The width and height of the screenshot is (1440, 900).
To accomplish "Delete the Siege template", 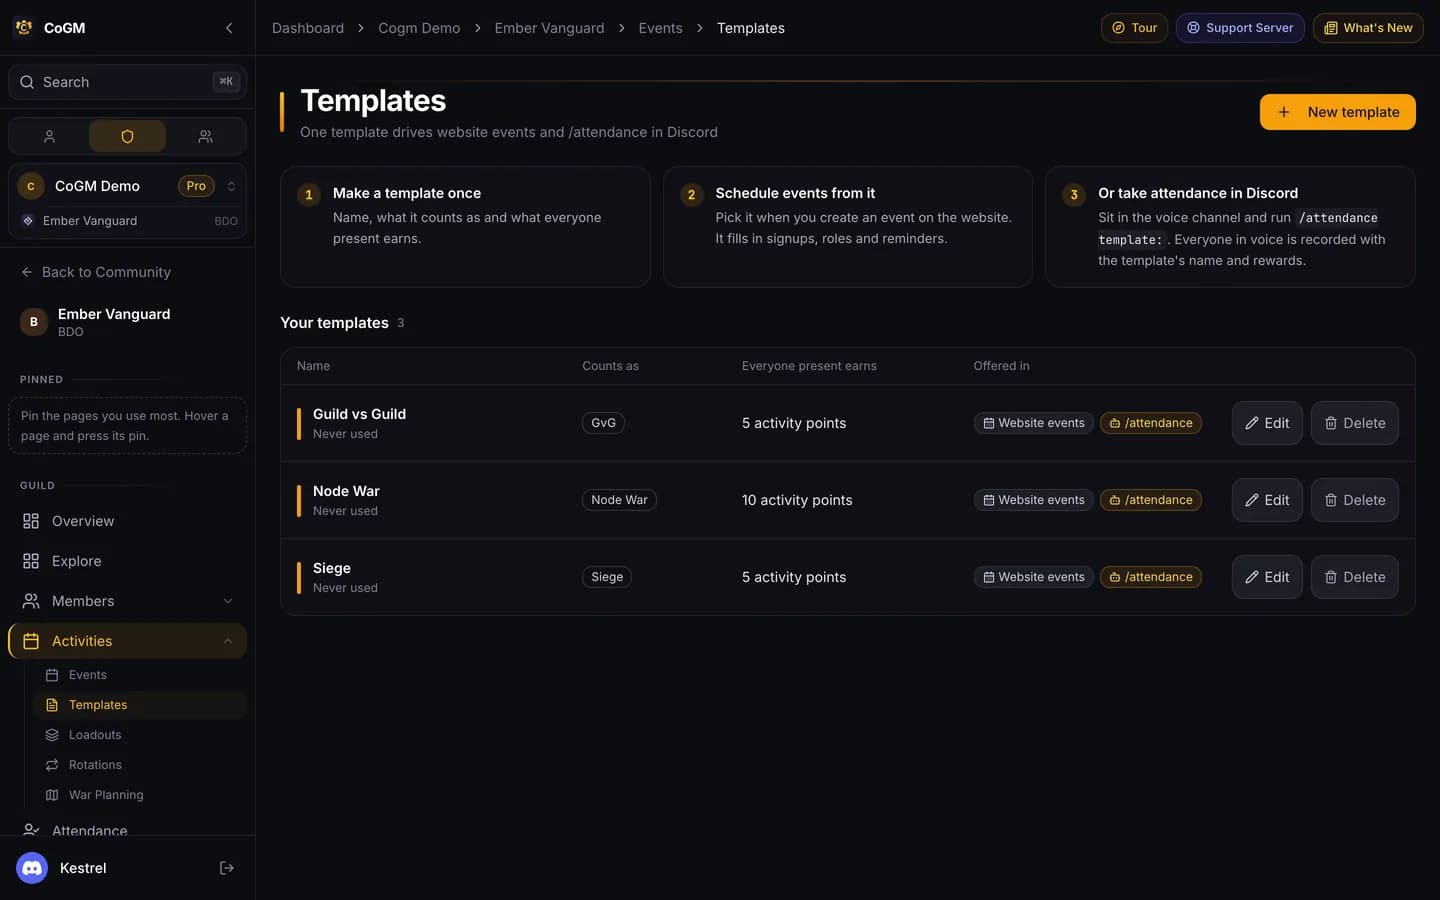I will coord(1354,577).
